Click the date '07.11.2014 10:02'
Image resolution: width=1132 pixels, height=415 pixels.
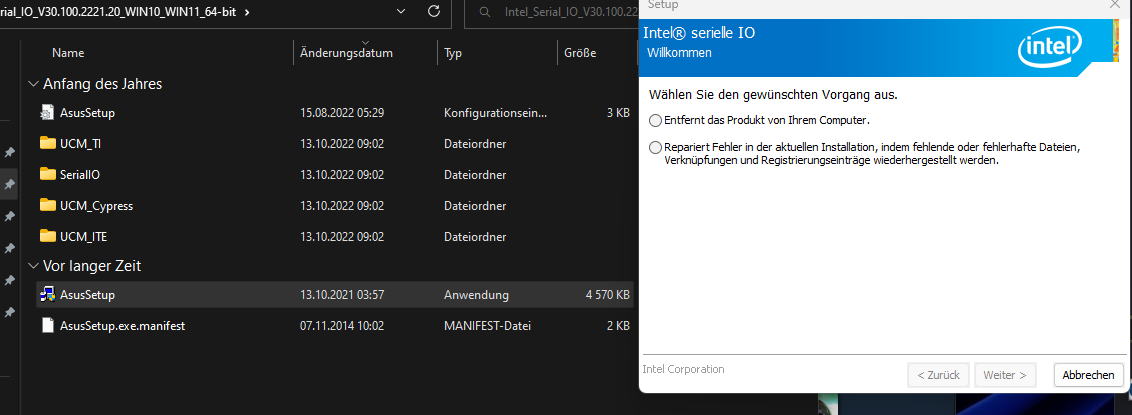[341, 326]
